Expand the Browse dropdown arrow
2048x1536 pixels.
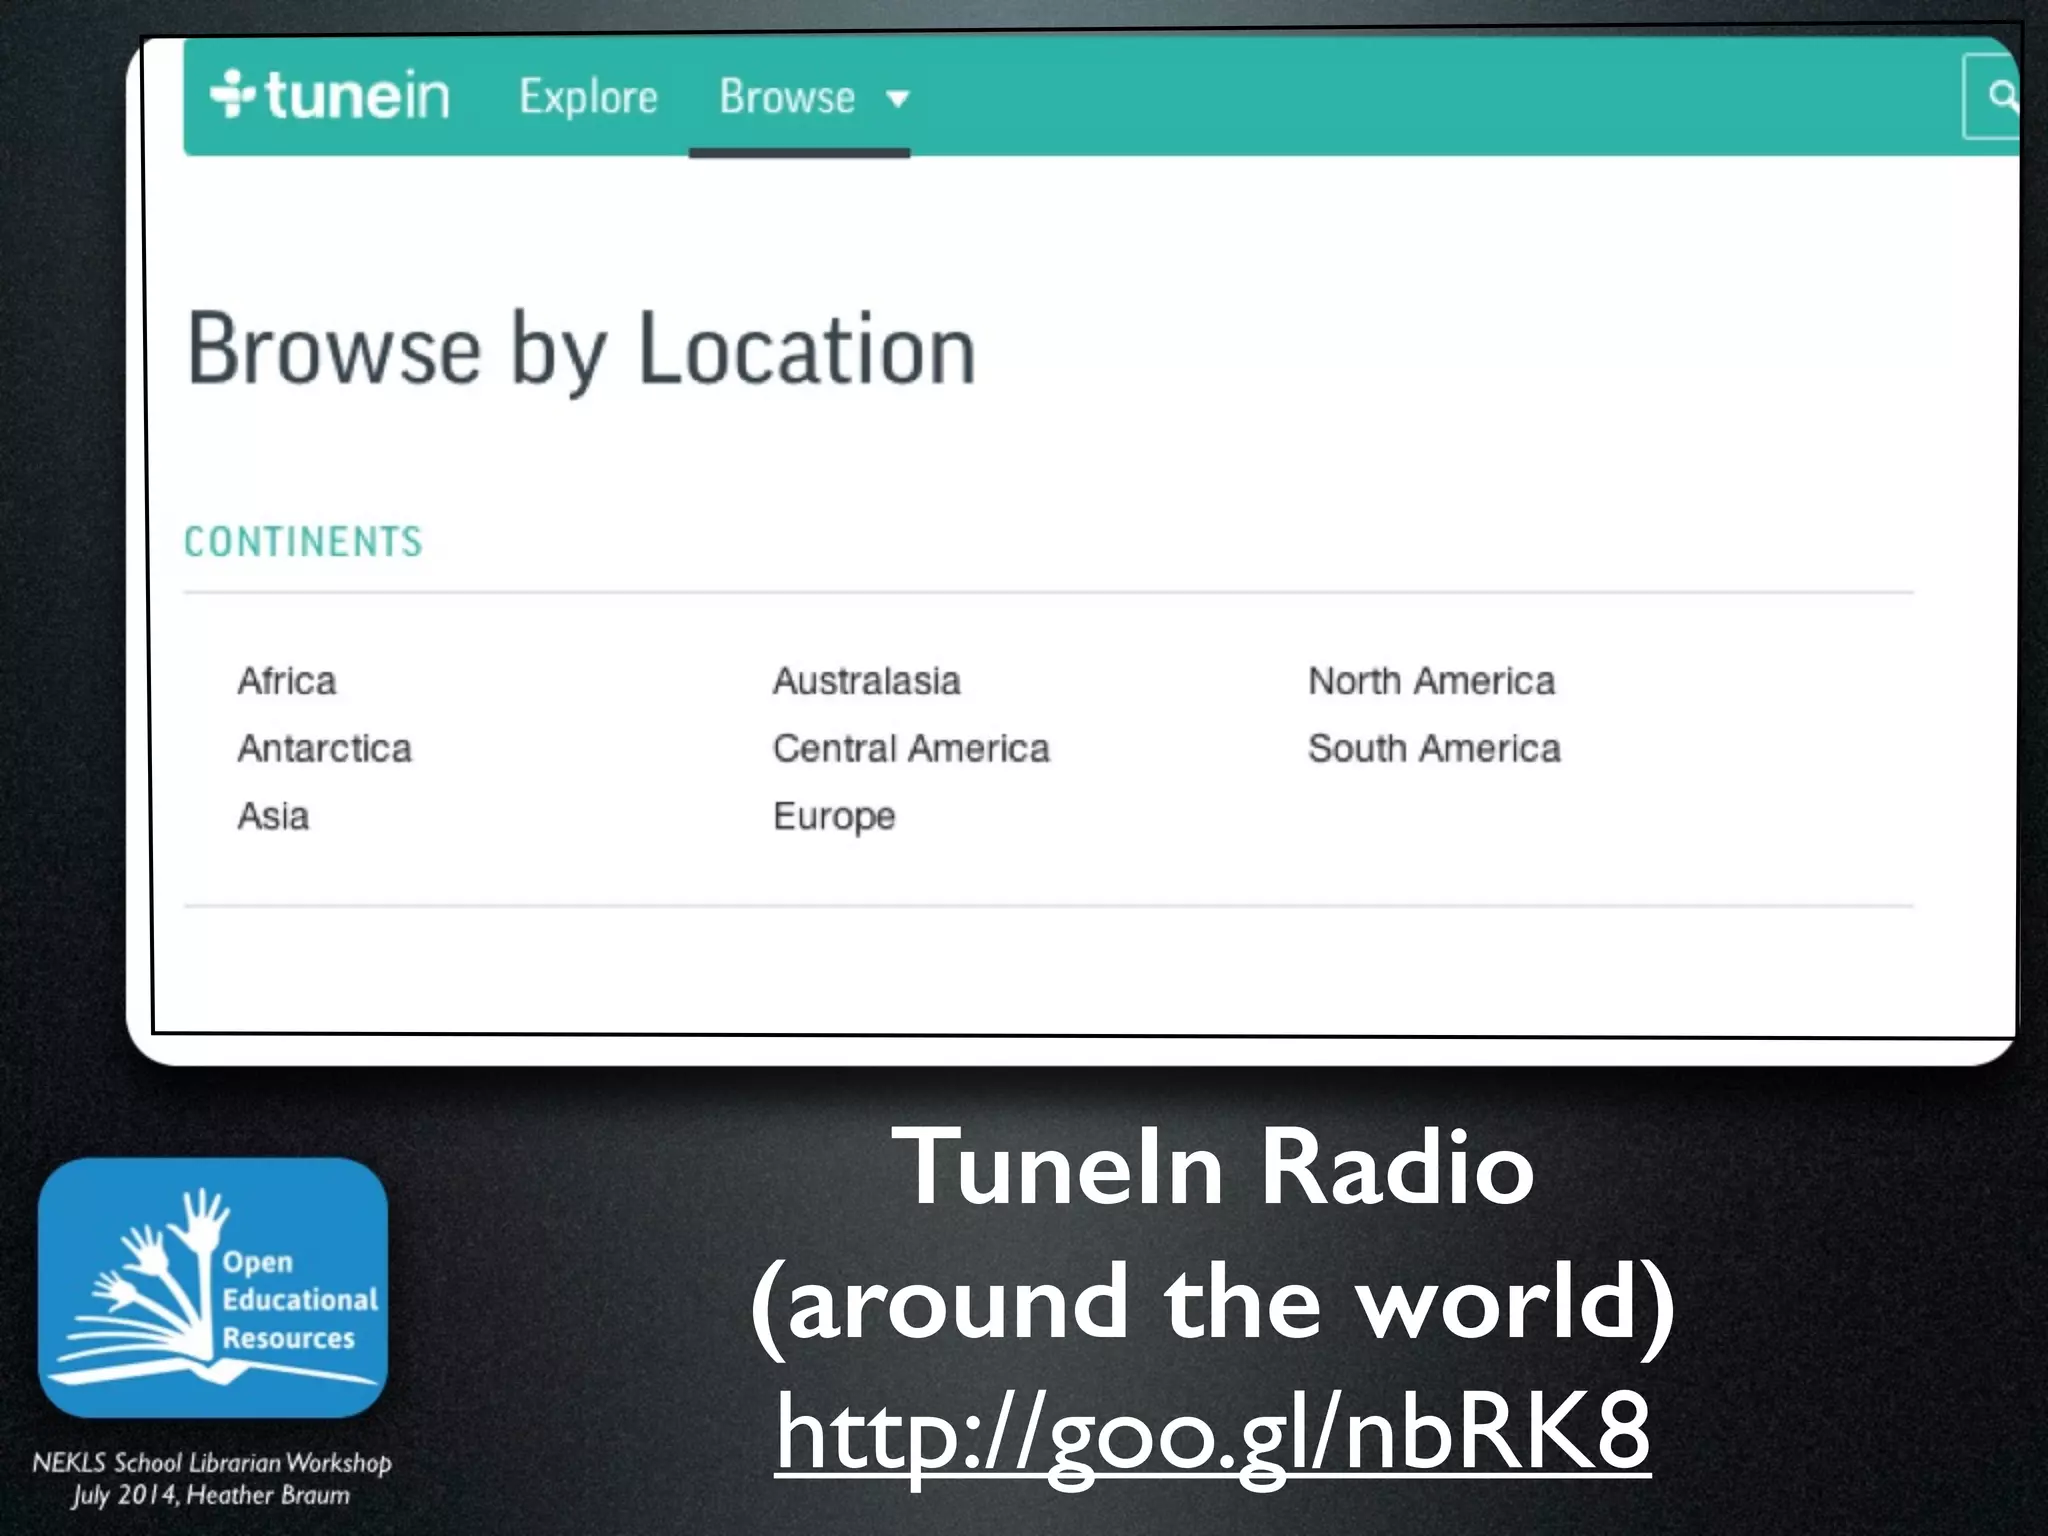tap(898, 99)
